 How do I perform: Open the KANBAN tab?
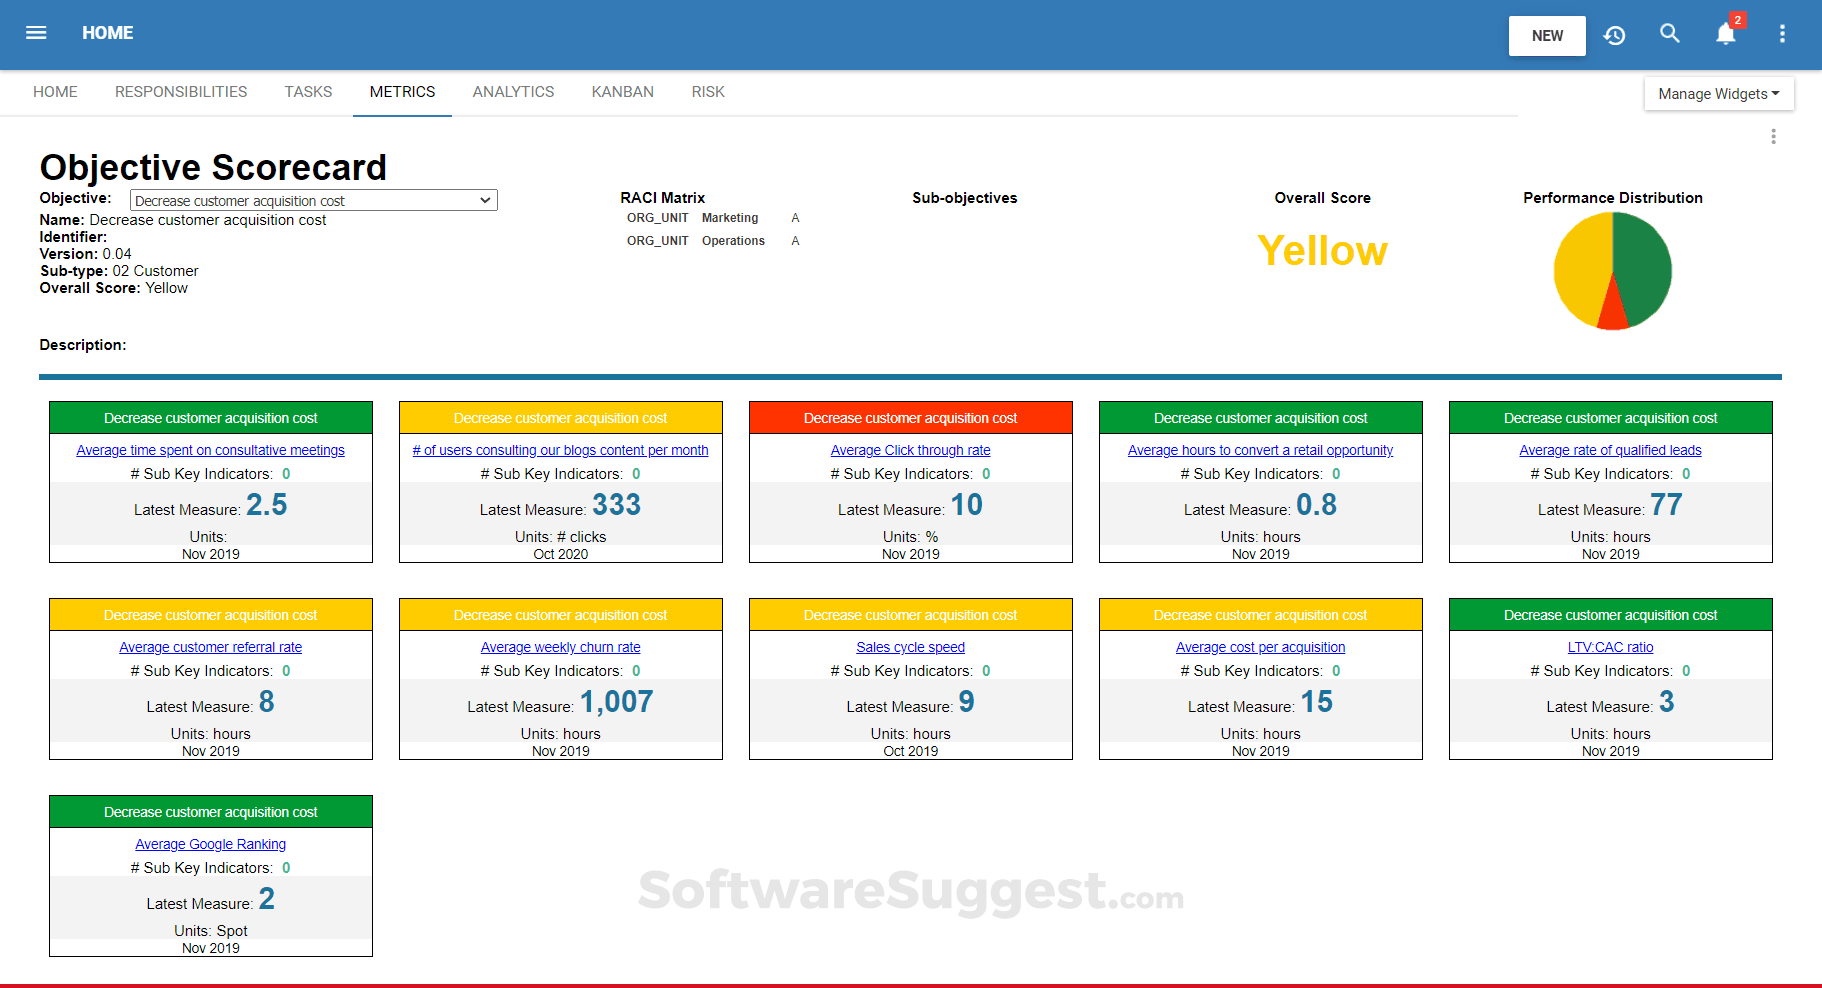click(x=622, y=91)
